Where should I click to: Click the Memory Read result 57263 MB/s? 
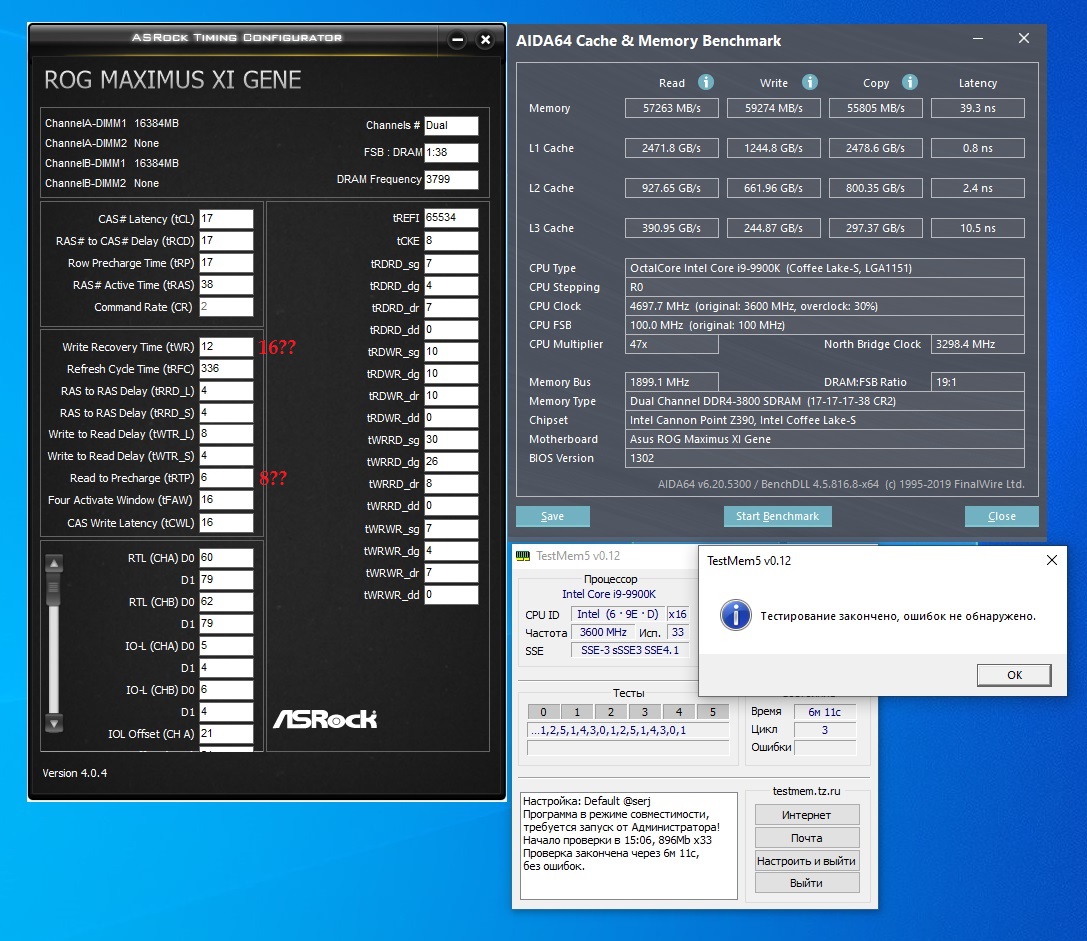pyautogui.click(x=671, y=108)
